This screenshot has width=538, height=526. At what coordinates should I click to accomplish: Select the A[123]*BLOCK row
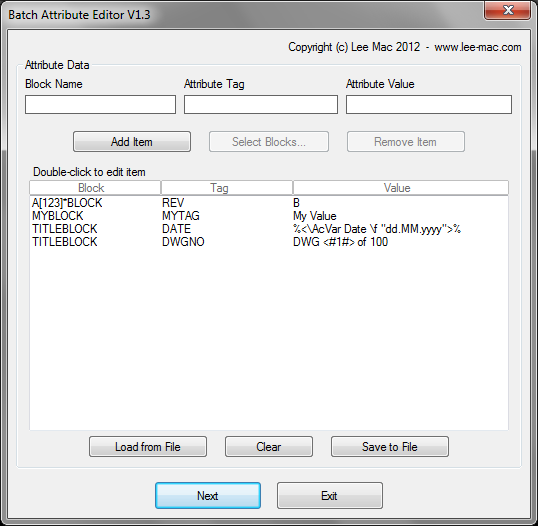pos(269,203)
